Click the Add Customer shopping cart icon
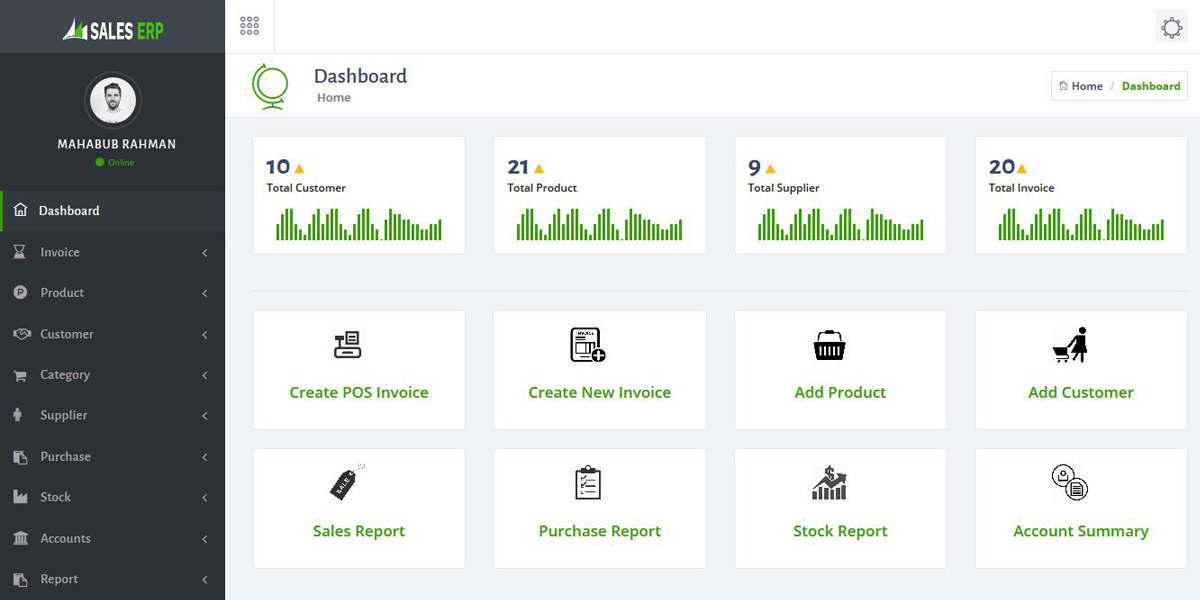Screen dimensions: 1200x600 [x=1070, y=345]
